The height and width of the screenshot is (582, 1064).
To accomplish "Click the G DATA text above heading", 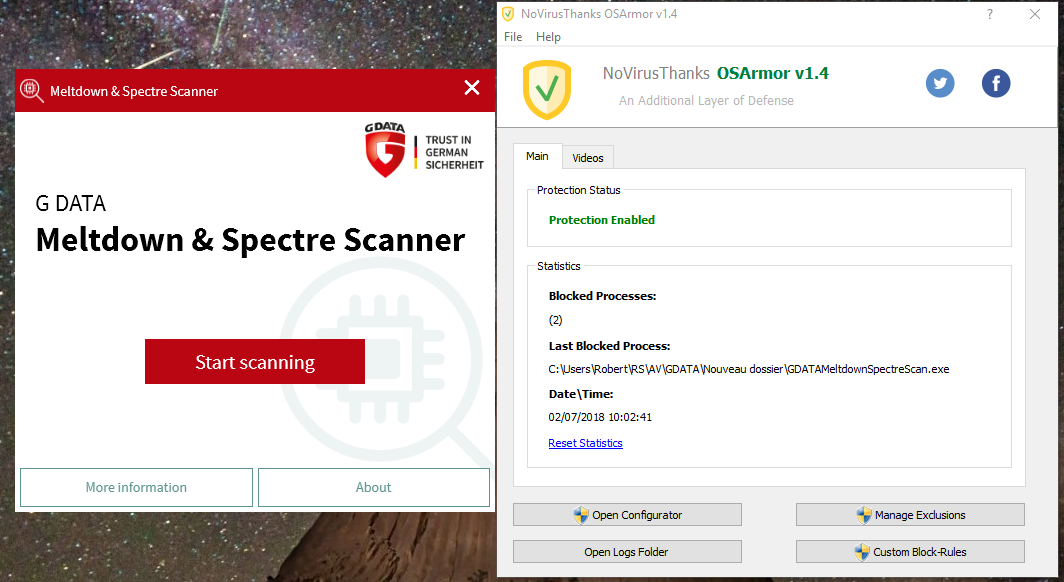I will click(71, 203).
